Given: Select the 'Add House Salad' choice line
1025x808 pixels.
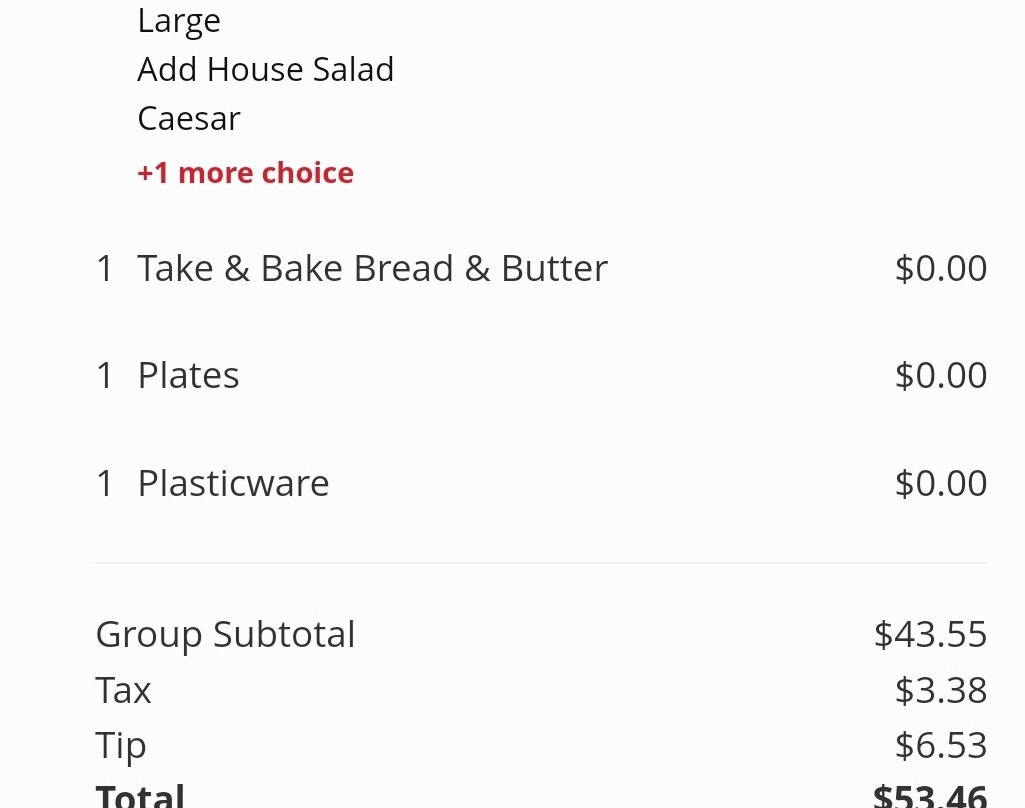Looking at the screenshot, I should 265,69.
